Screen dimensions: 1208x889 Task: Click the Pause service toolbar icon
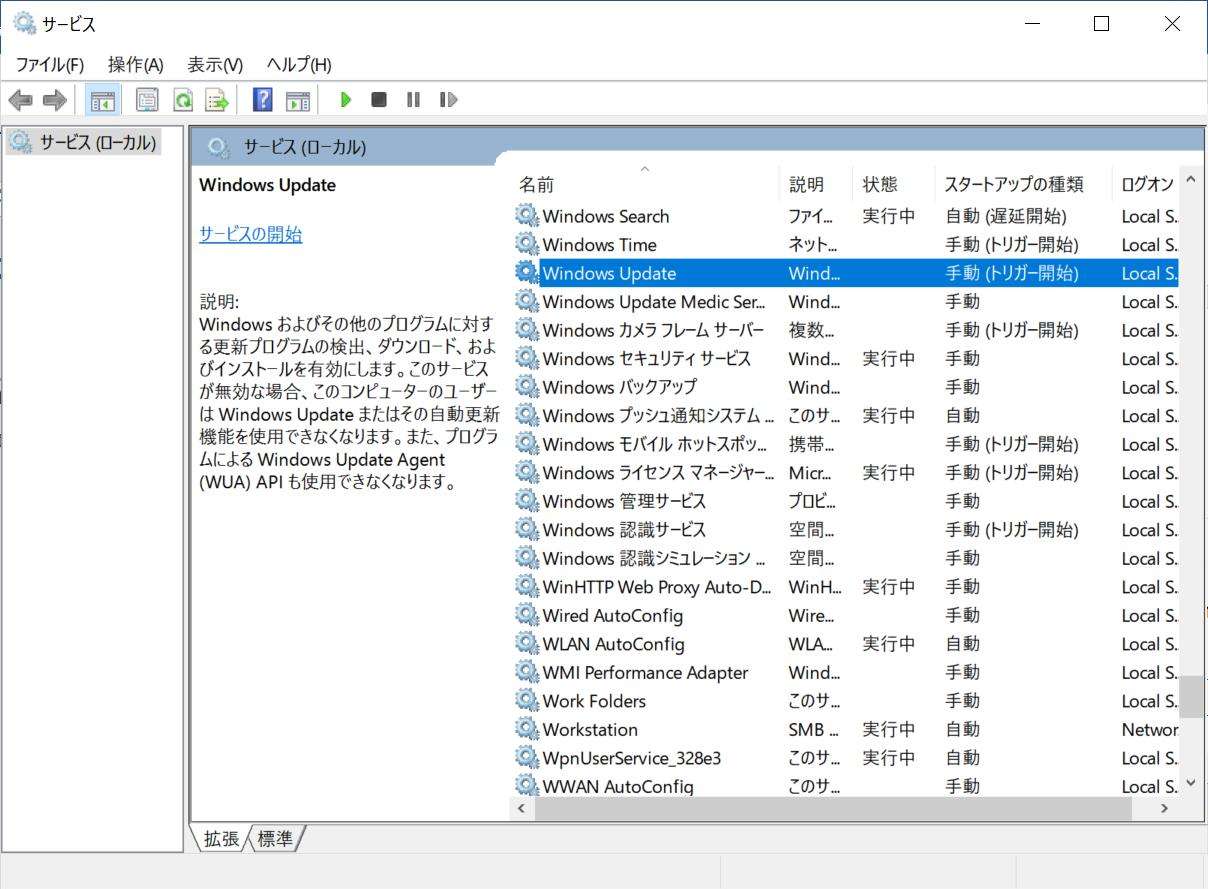(x=413, y=100)
